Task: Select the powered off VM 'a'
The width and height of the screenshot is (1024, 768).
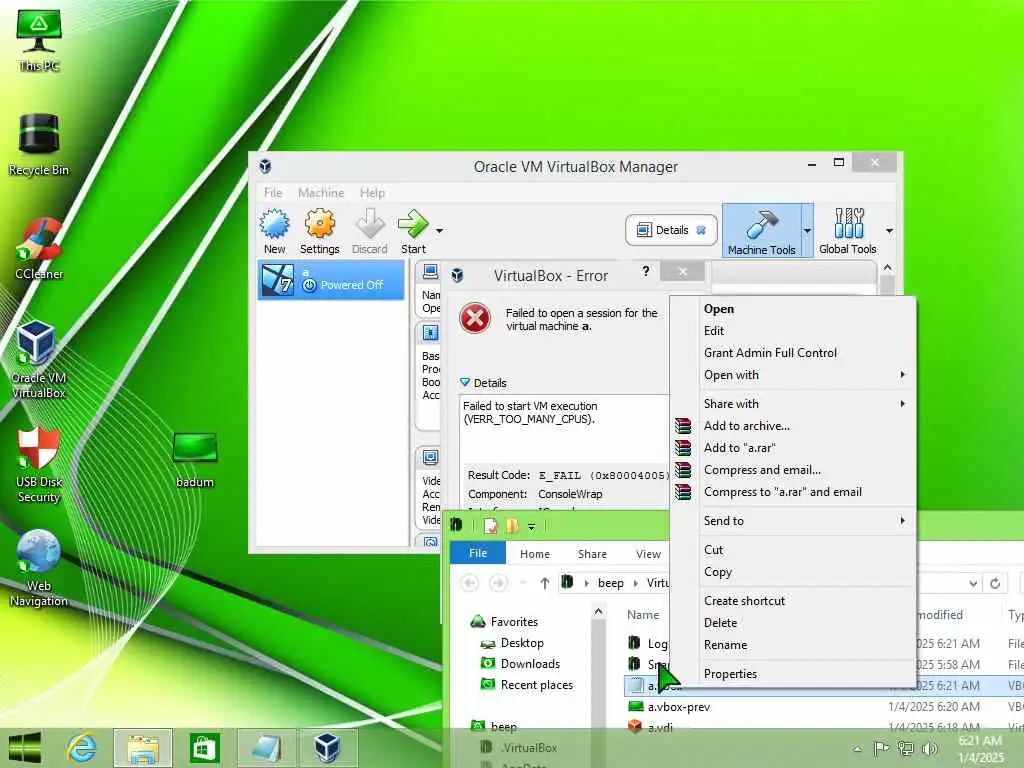Action: [331, 280]
